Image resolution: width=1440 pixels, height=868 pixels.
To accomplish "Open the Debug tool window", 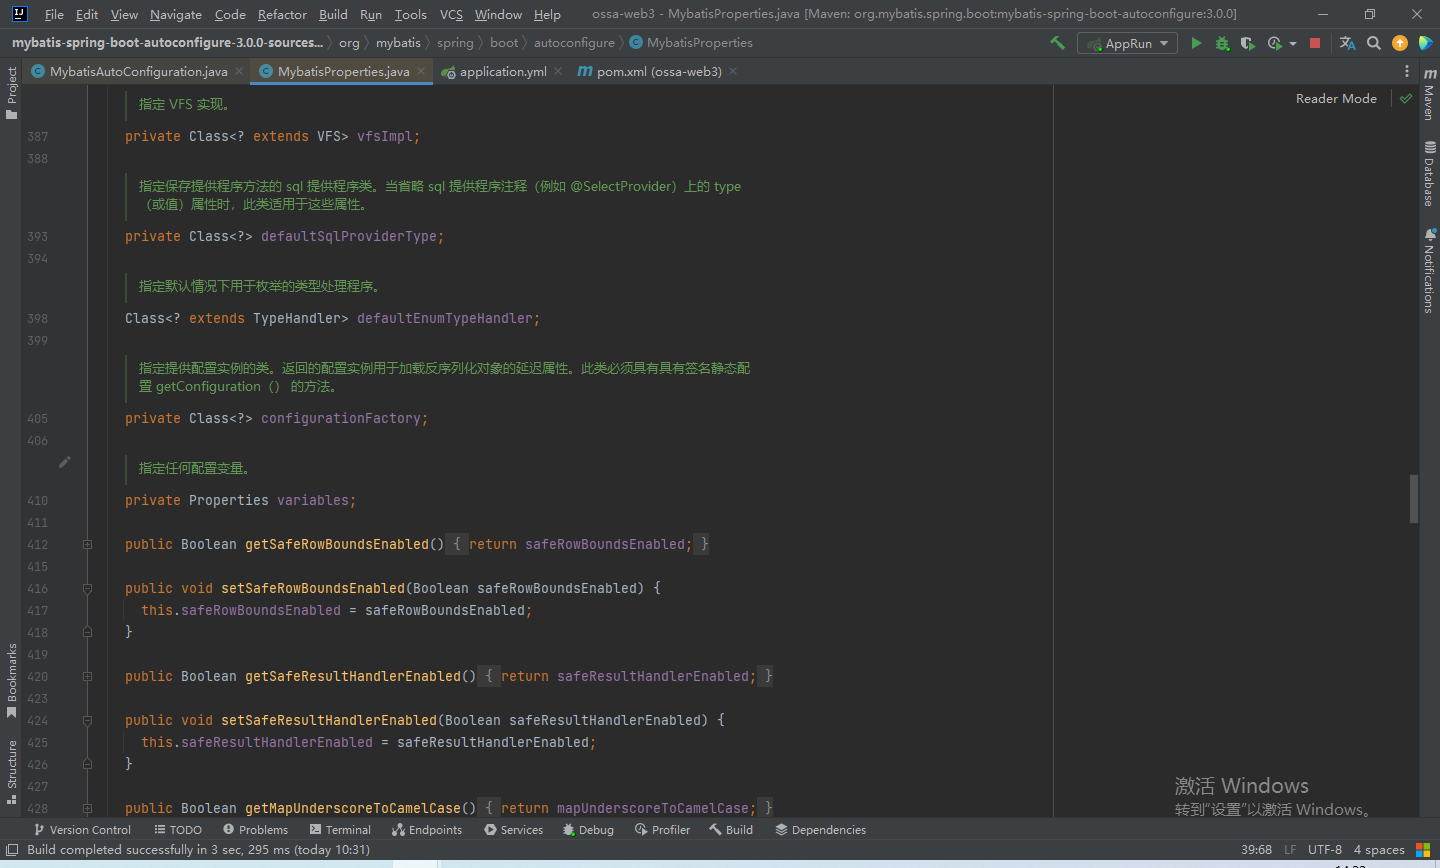I will click(588, 830).
